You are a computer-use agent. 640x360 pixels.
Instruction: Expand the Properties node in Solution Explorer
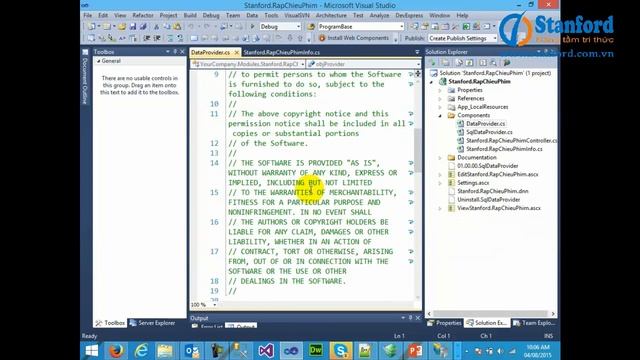440,90
